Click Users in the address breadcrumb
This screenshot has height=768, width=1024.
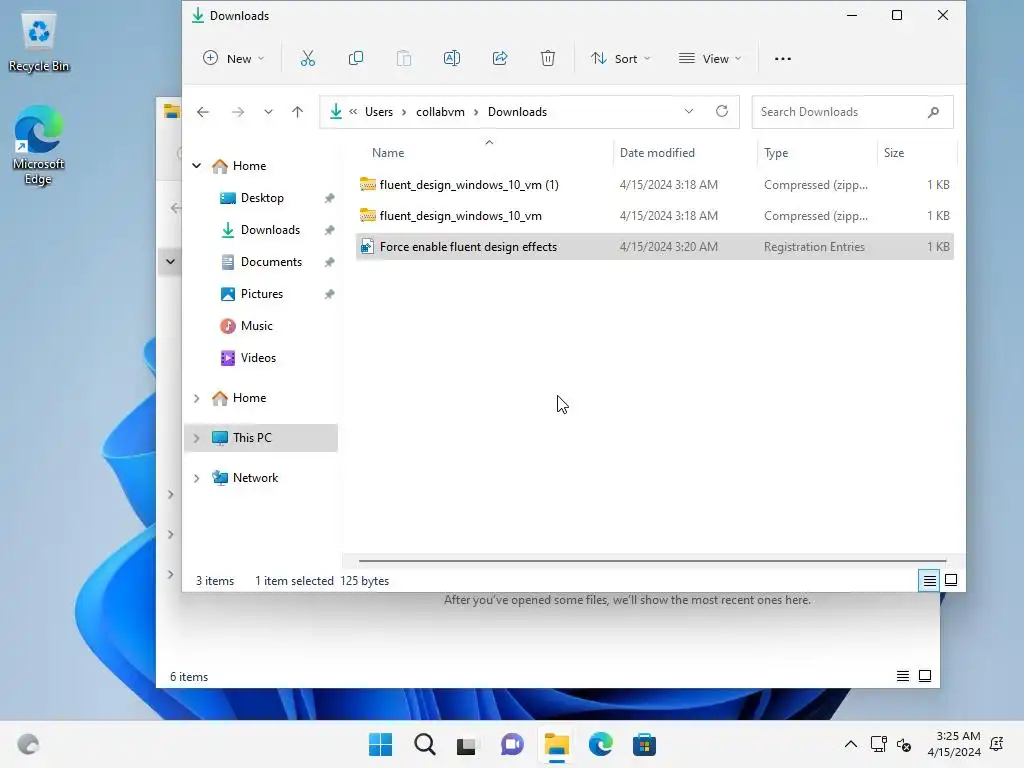(379, 112)
